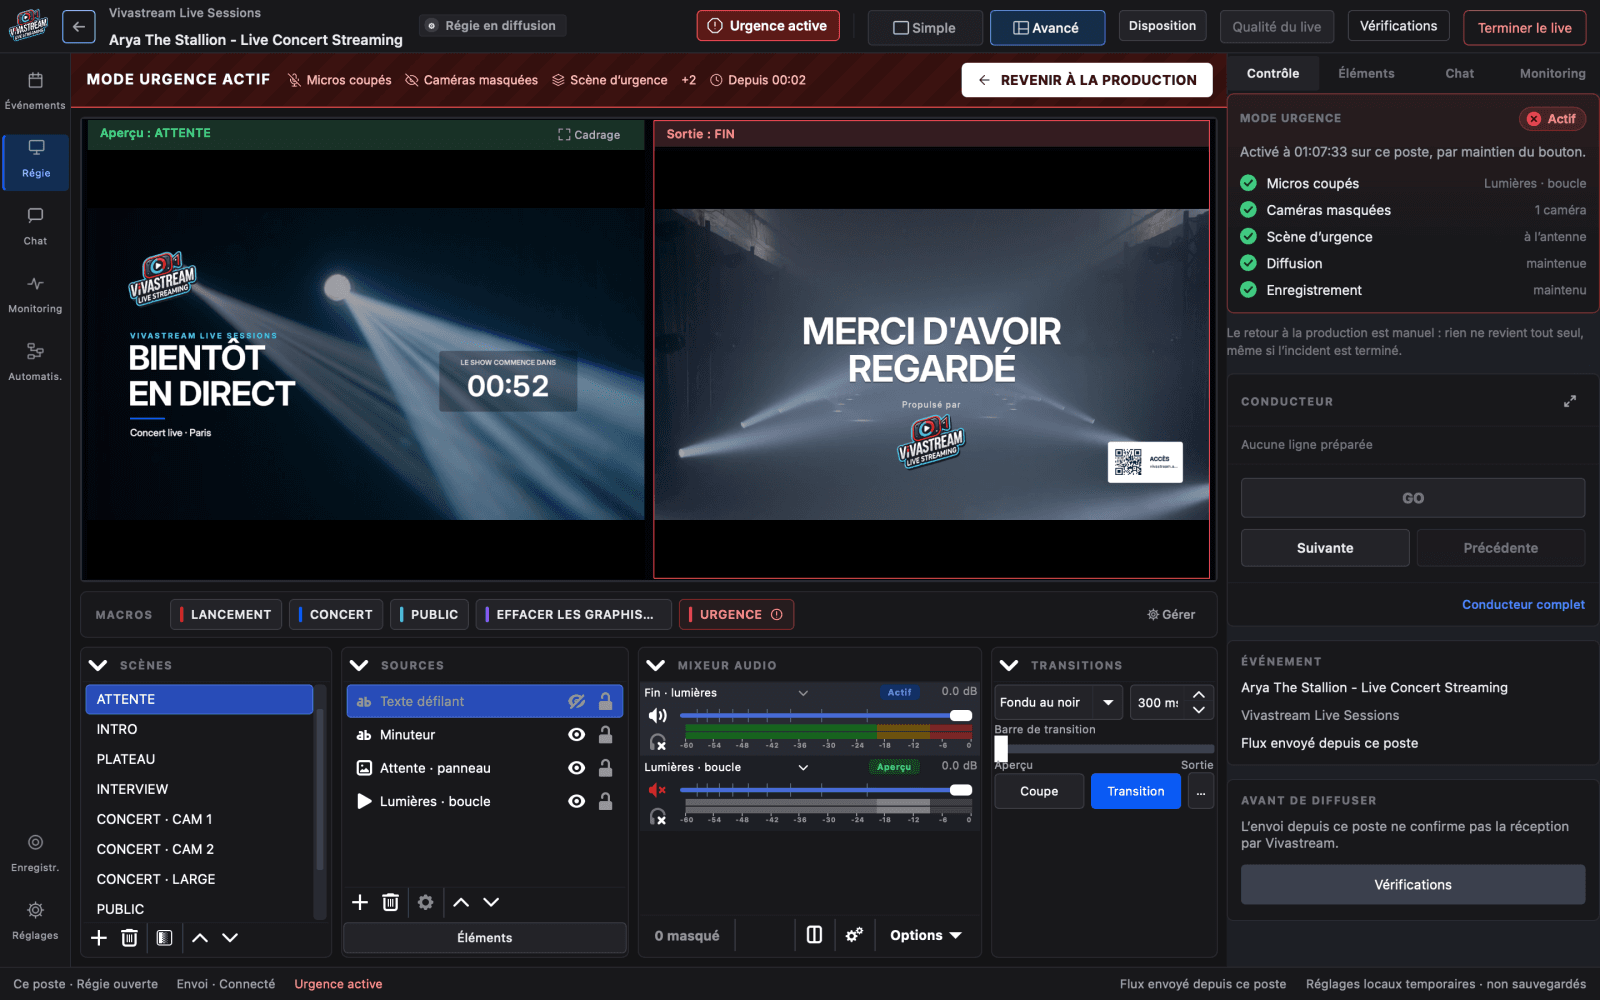
Task: Toggle headphone monitoring for Lumières · boucle channel
Action: coord(658,817)
